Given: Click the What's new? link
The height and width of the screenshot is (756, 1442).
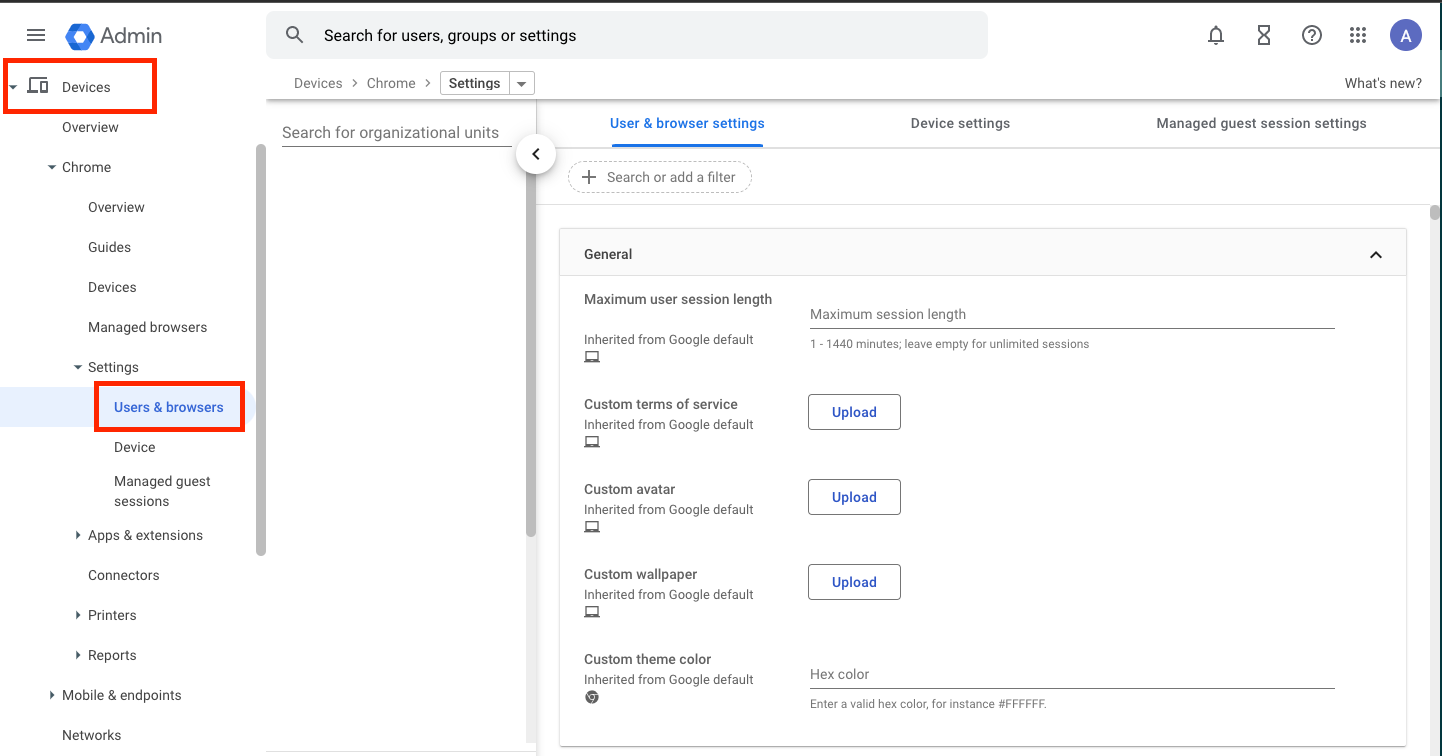Looking at the screenshot, I should [x=1383, y=83].
